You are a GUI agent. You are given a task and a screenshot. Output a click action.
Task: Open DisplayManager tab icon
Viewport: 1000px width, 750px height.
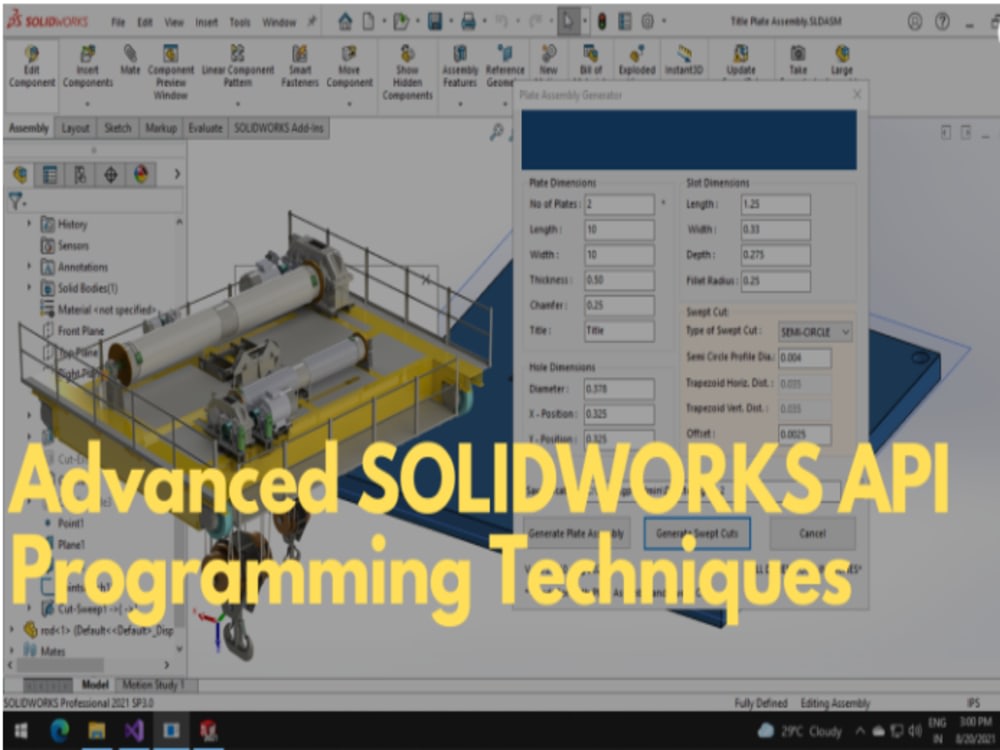[141, 174]
